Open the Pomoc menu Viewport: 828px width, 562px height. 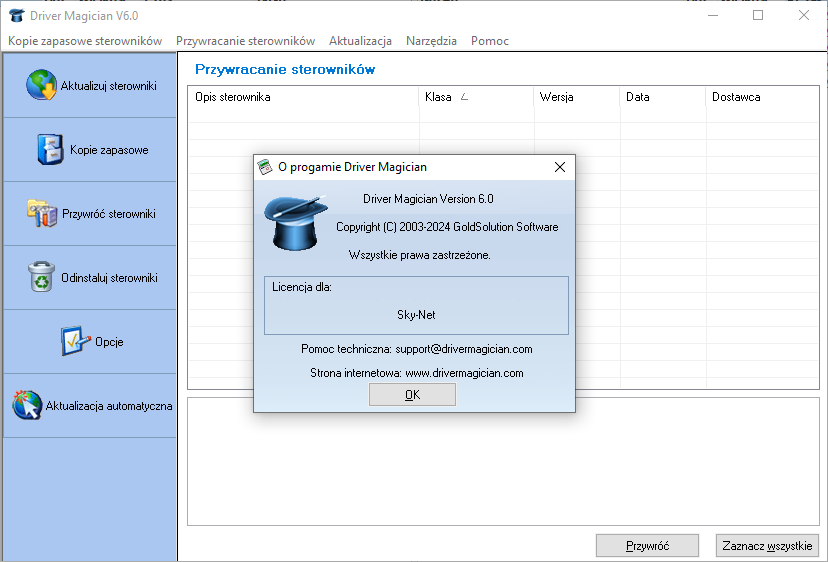pyautogui.click(x=490, y=41)
